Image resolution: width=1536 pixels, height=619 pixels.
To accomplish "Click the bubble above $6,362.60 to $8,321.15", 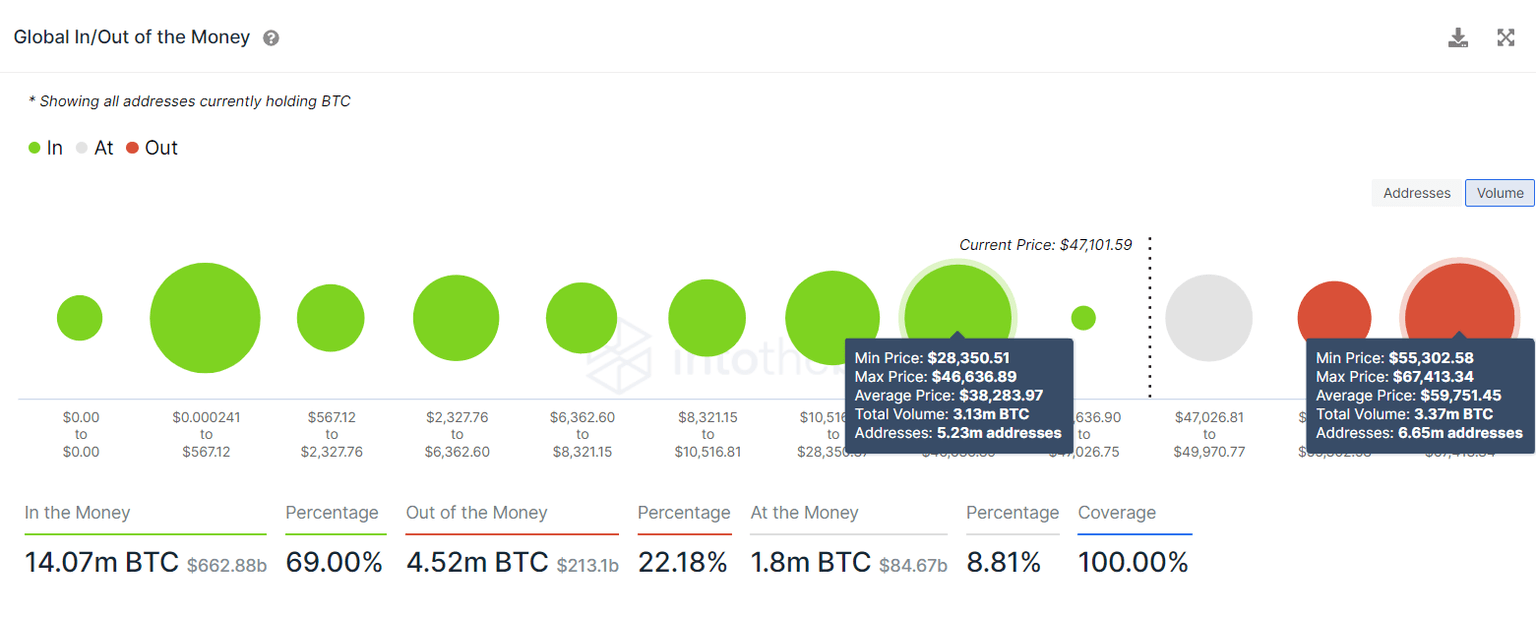I will tap(581, 318).
